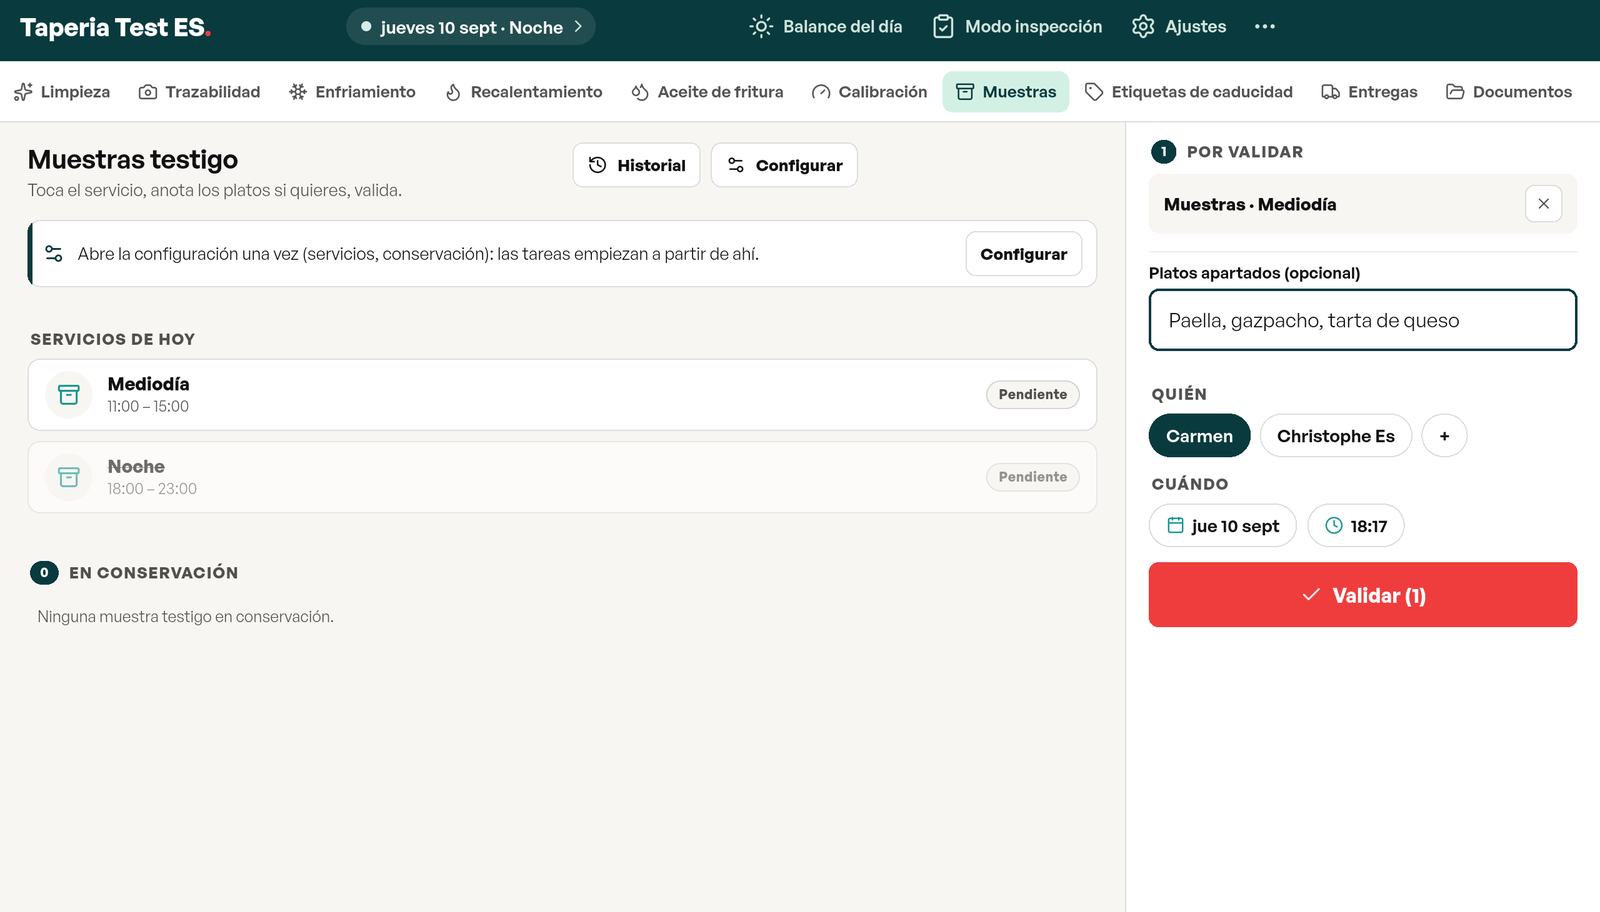1600x912 pixels.
Task: Expand the jueves 10 sept Noche selector
Action: [x=471, y=27]
